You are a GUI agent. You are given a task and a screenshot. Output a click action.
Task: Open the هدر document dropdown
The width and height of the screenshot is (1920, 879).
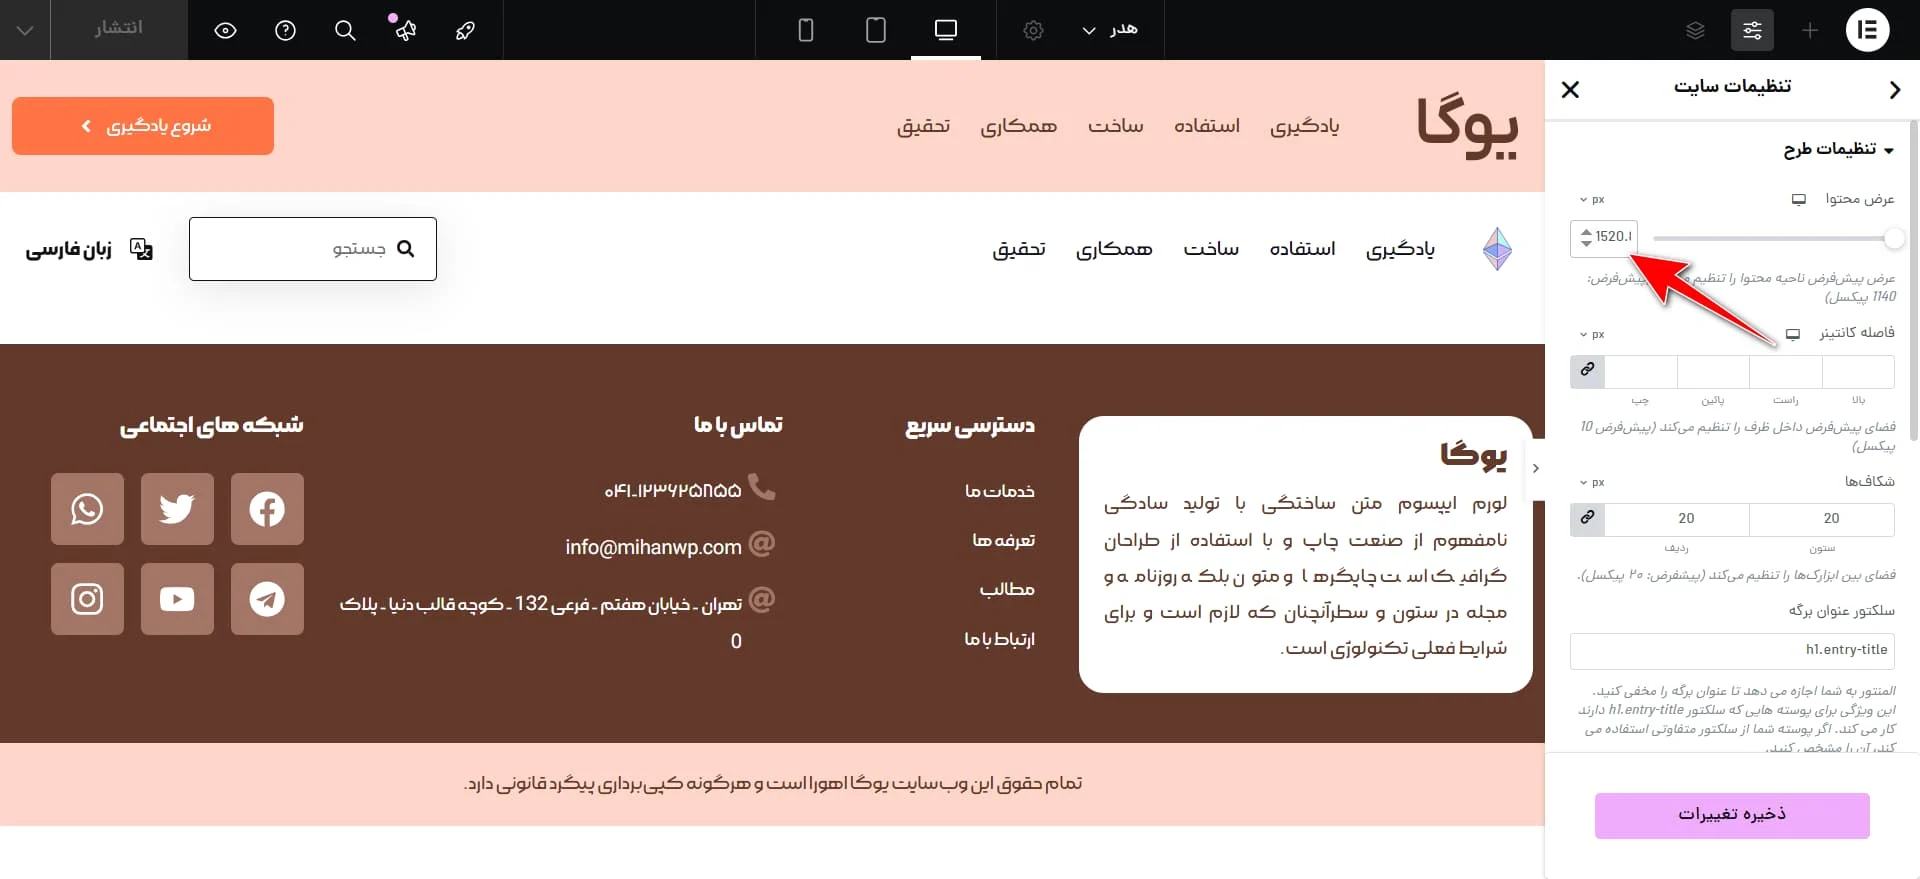[x=1110, y=30]
